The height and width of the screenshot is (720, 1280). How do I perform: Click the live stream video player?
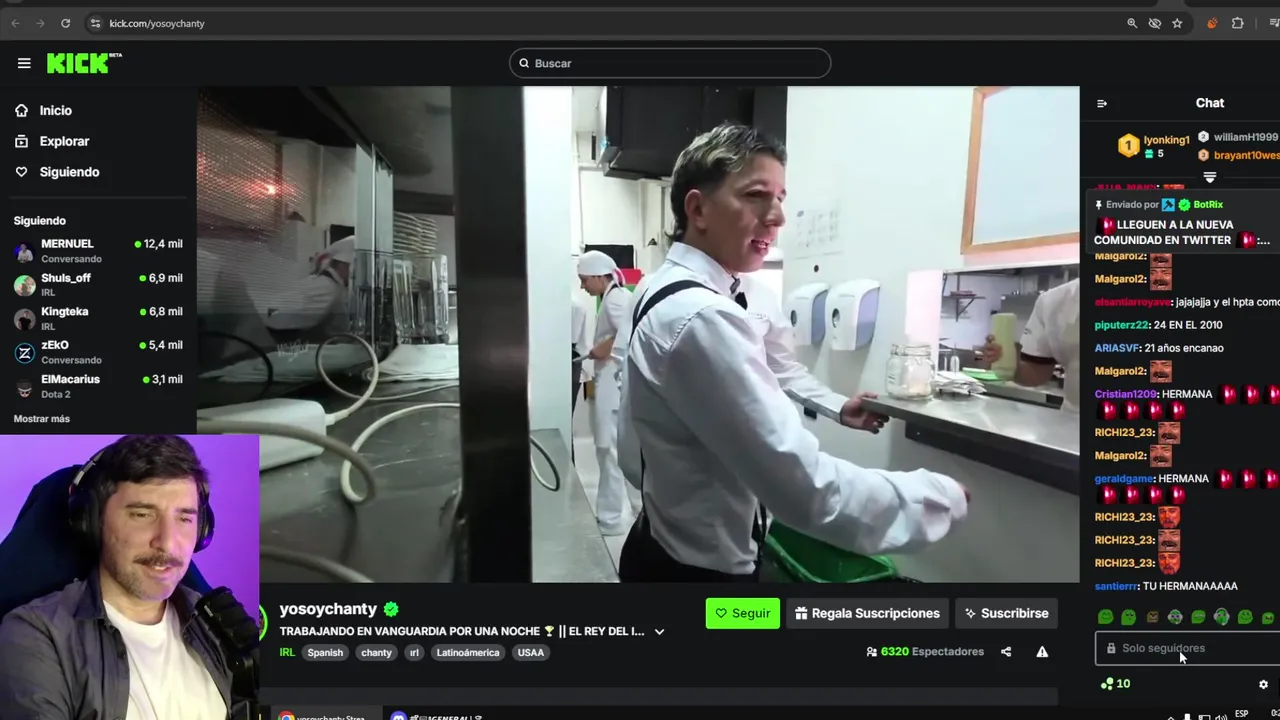pos(638,334)
